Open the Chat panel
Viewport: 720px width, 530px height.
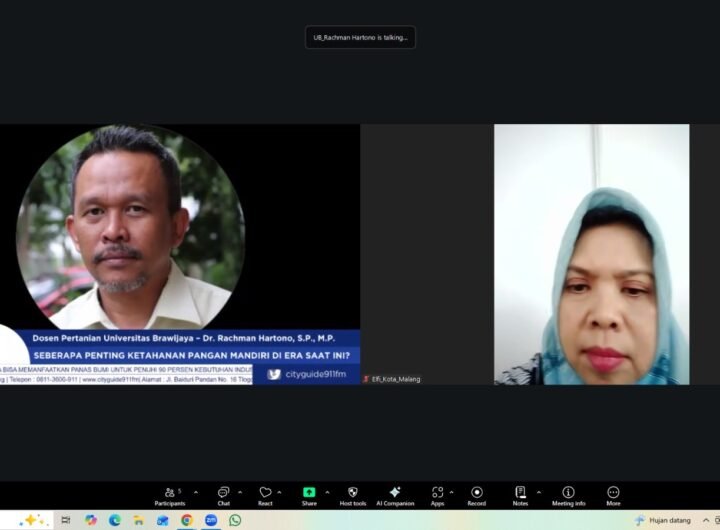(x=224, y=495)
